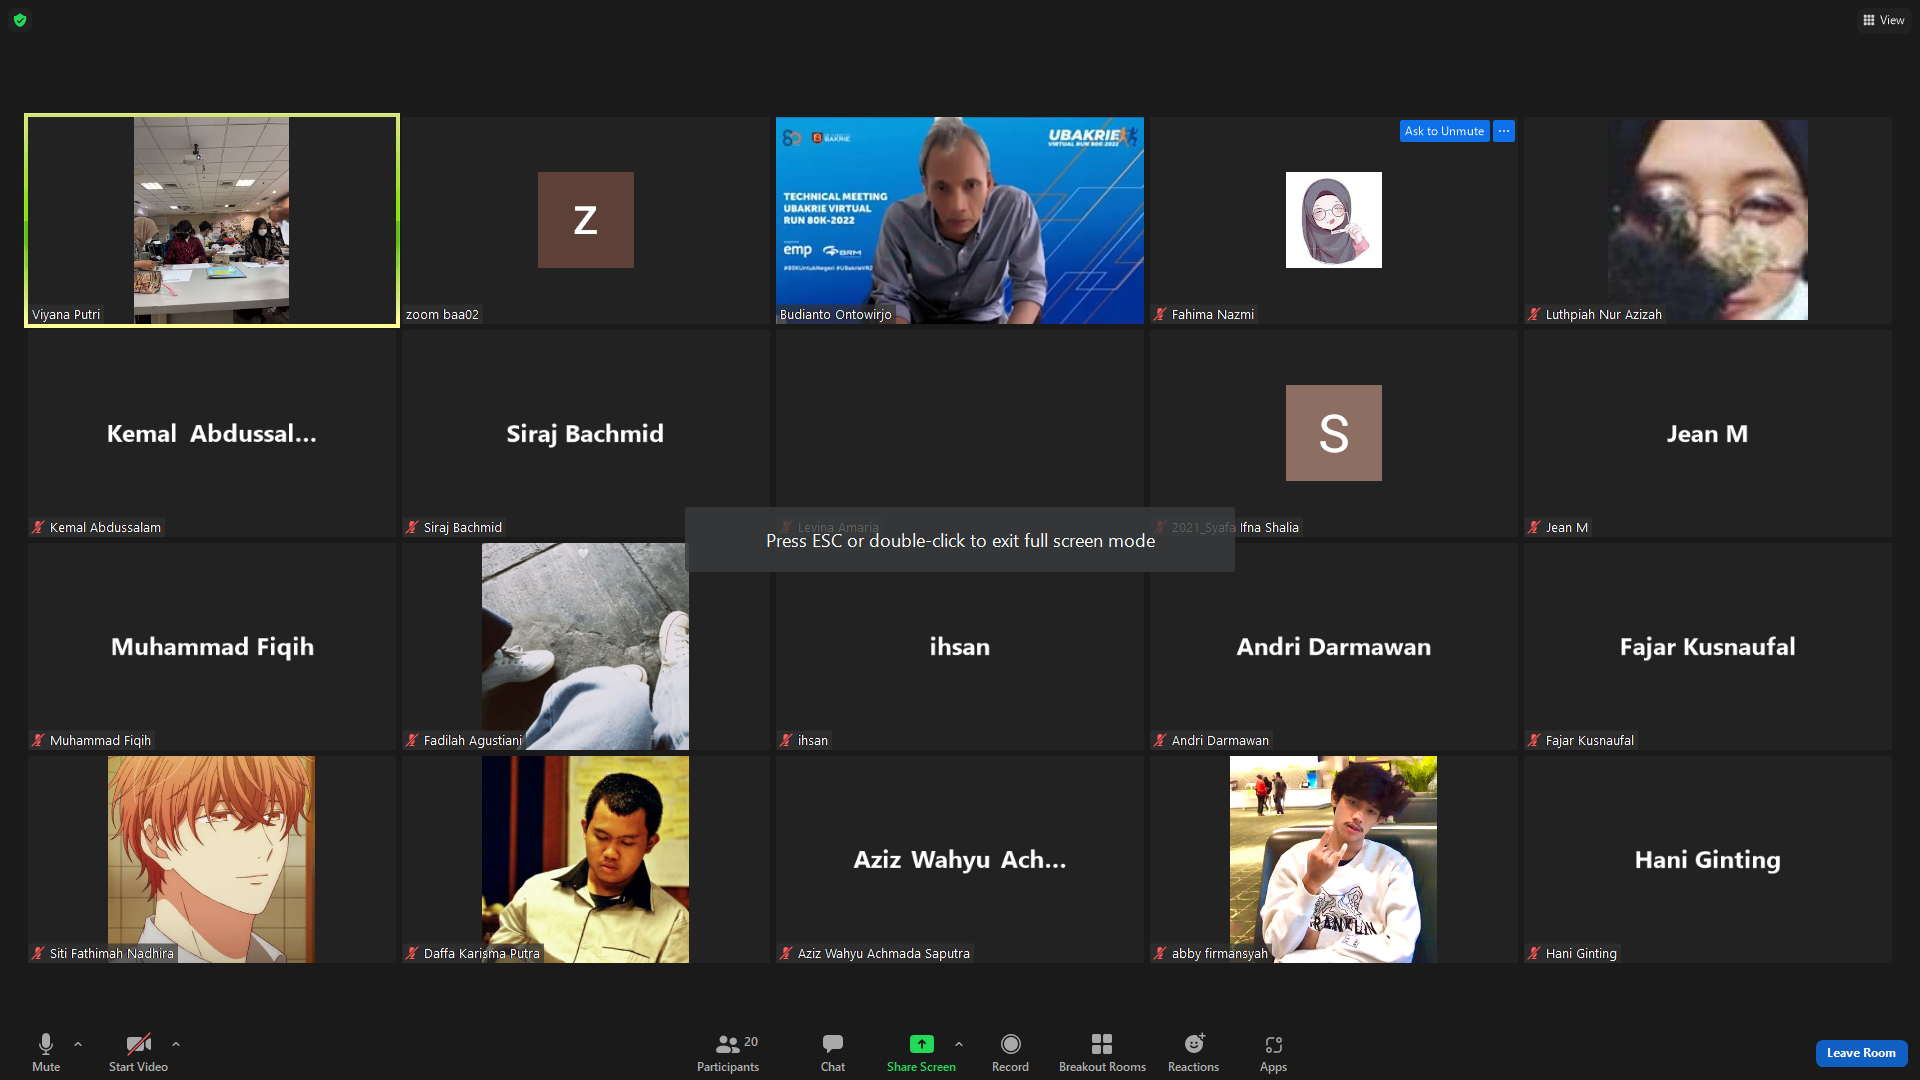Start recording with the Record icon

pos(1011,1044)
